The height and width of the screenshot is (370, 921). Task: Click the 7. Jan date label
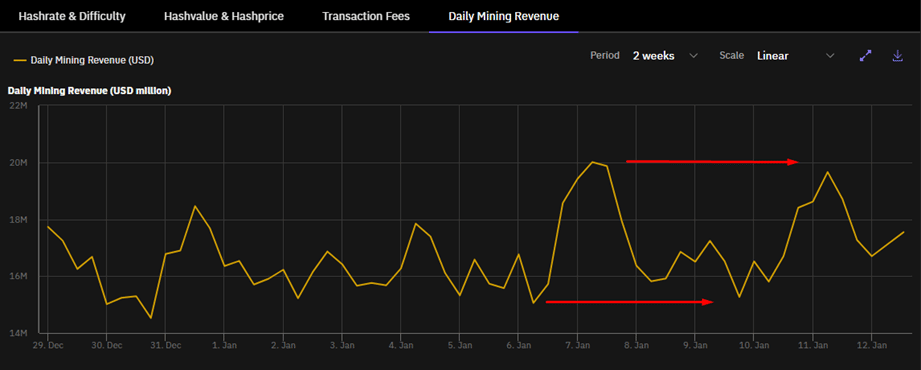pos(577,345)
